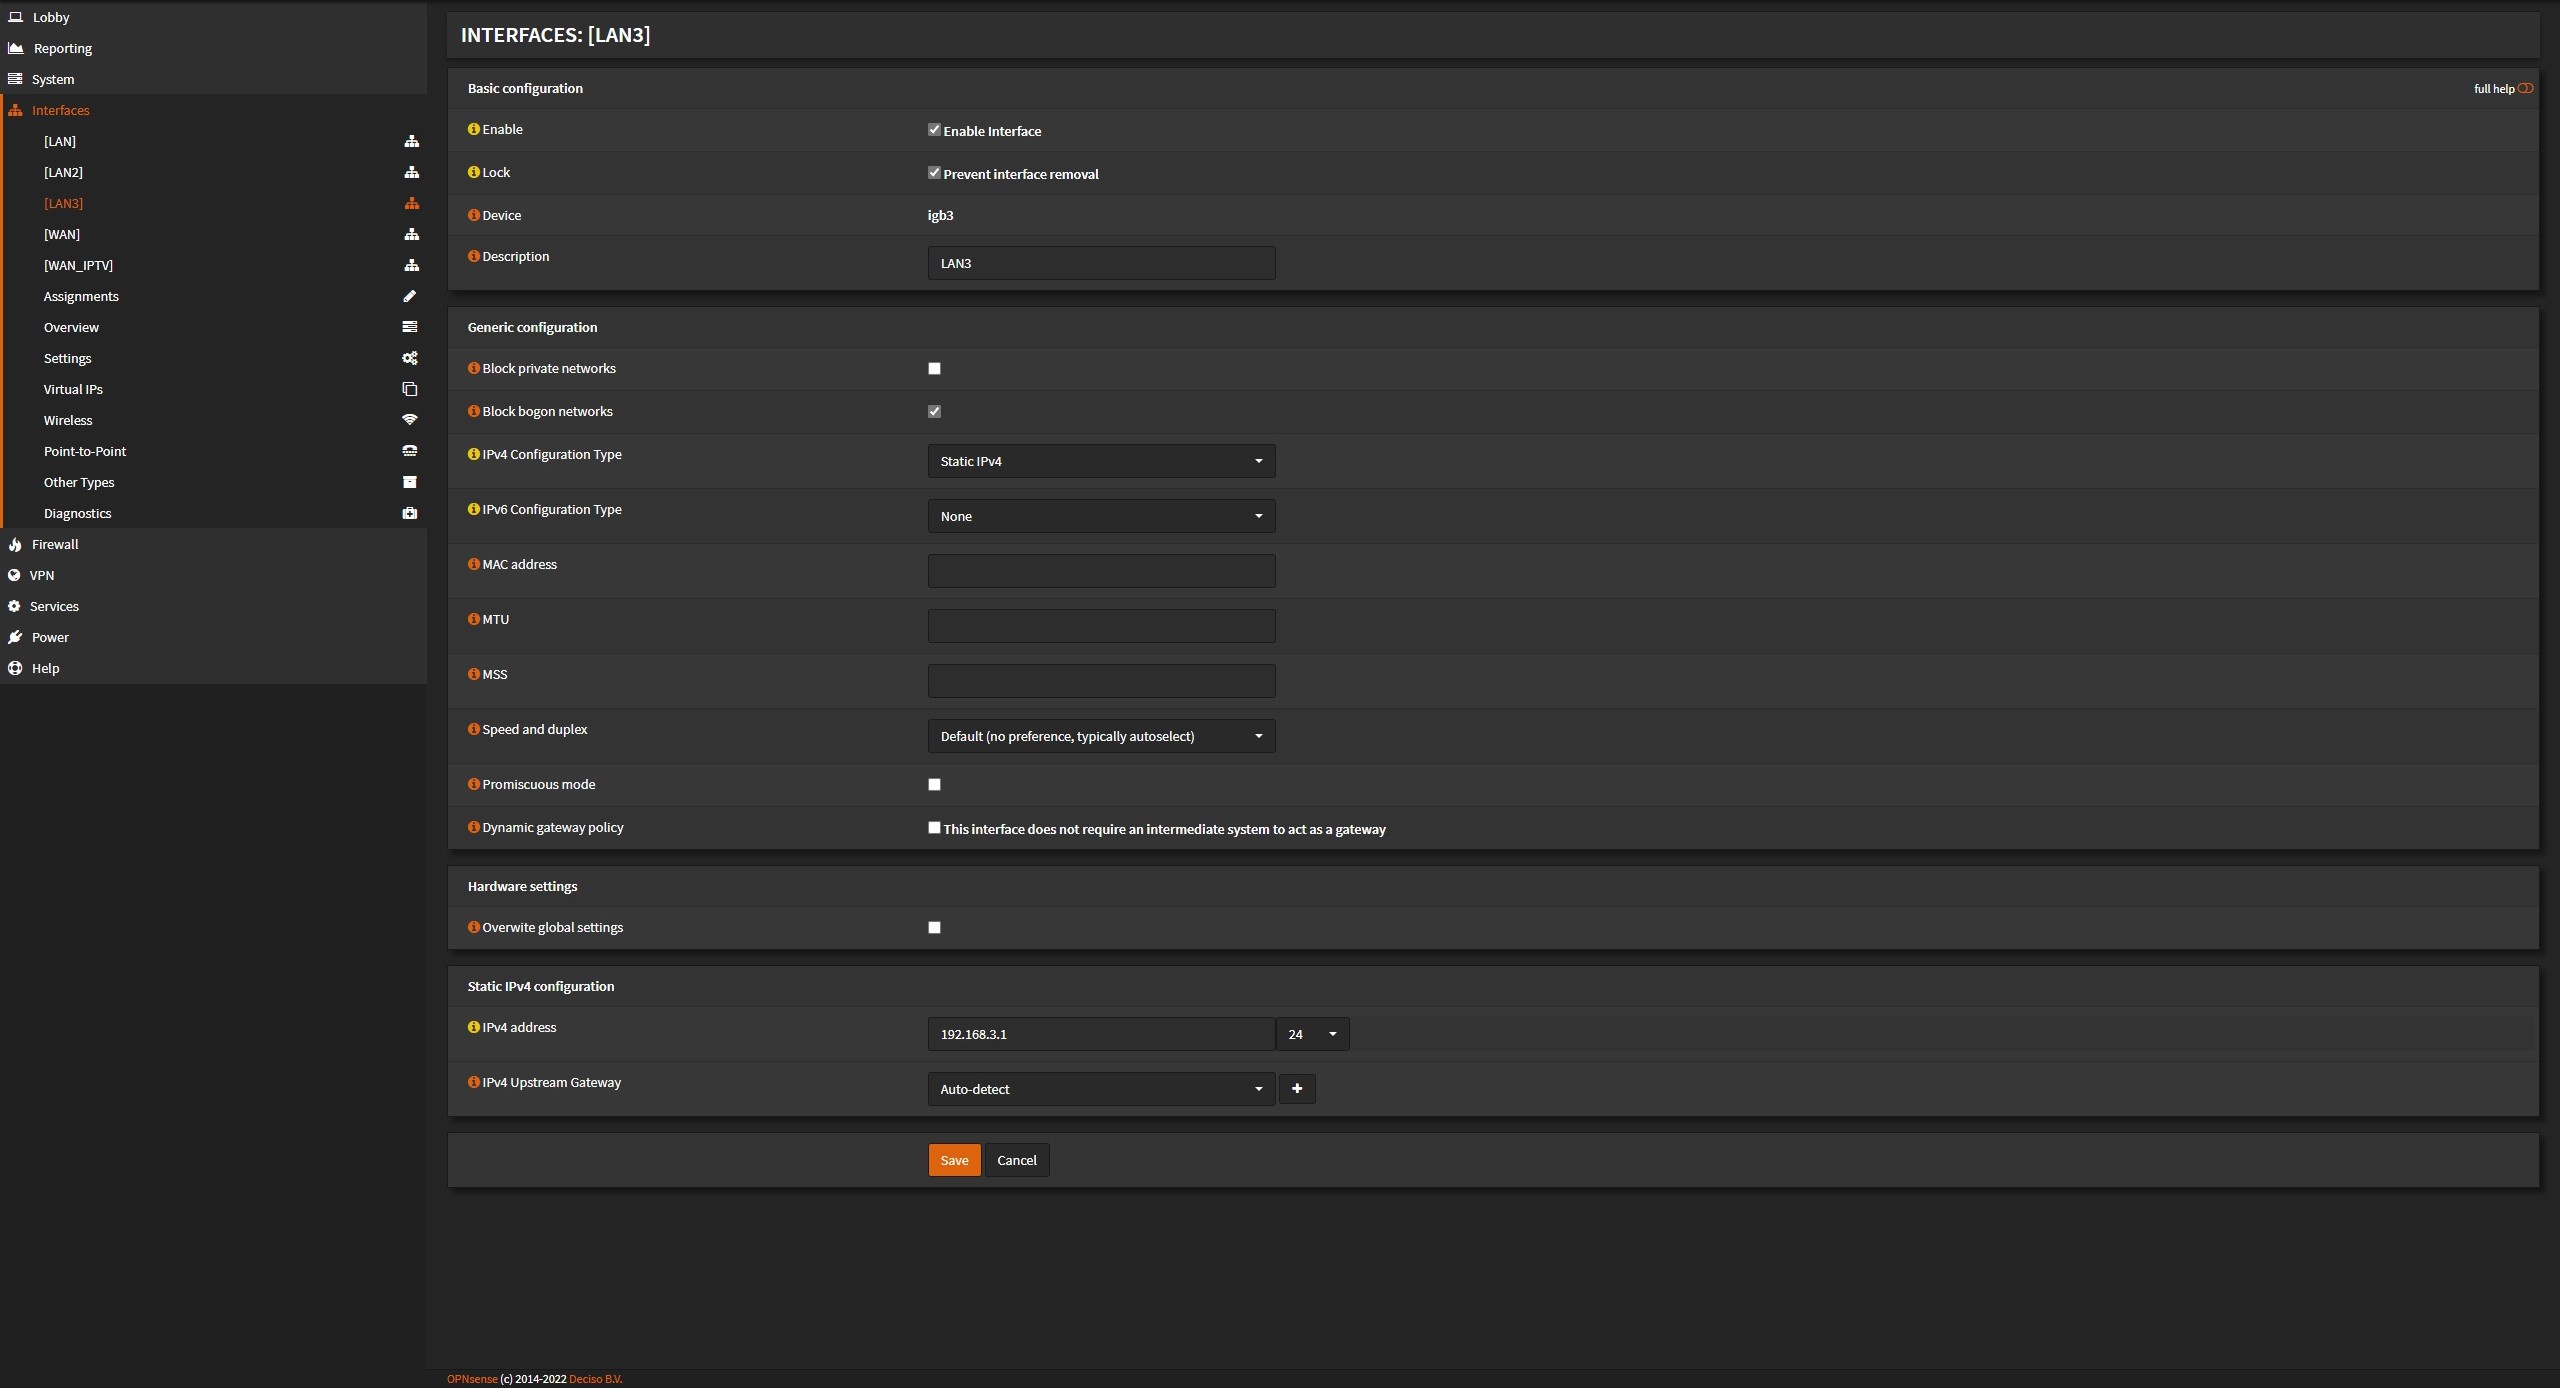Image resolution: width=2560 pixels, height=1388 pixels.
Task: Open IPv4 Configuration Type dropdown
Action: [x=1101, y=461]
